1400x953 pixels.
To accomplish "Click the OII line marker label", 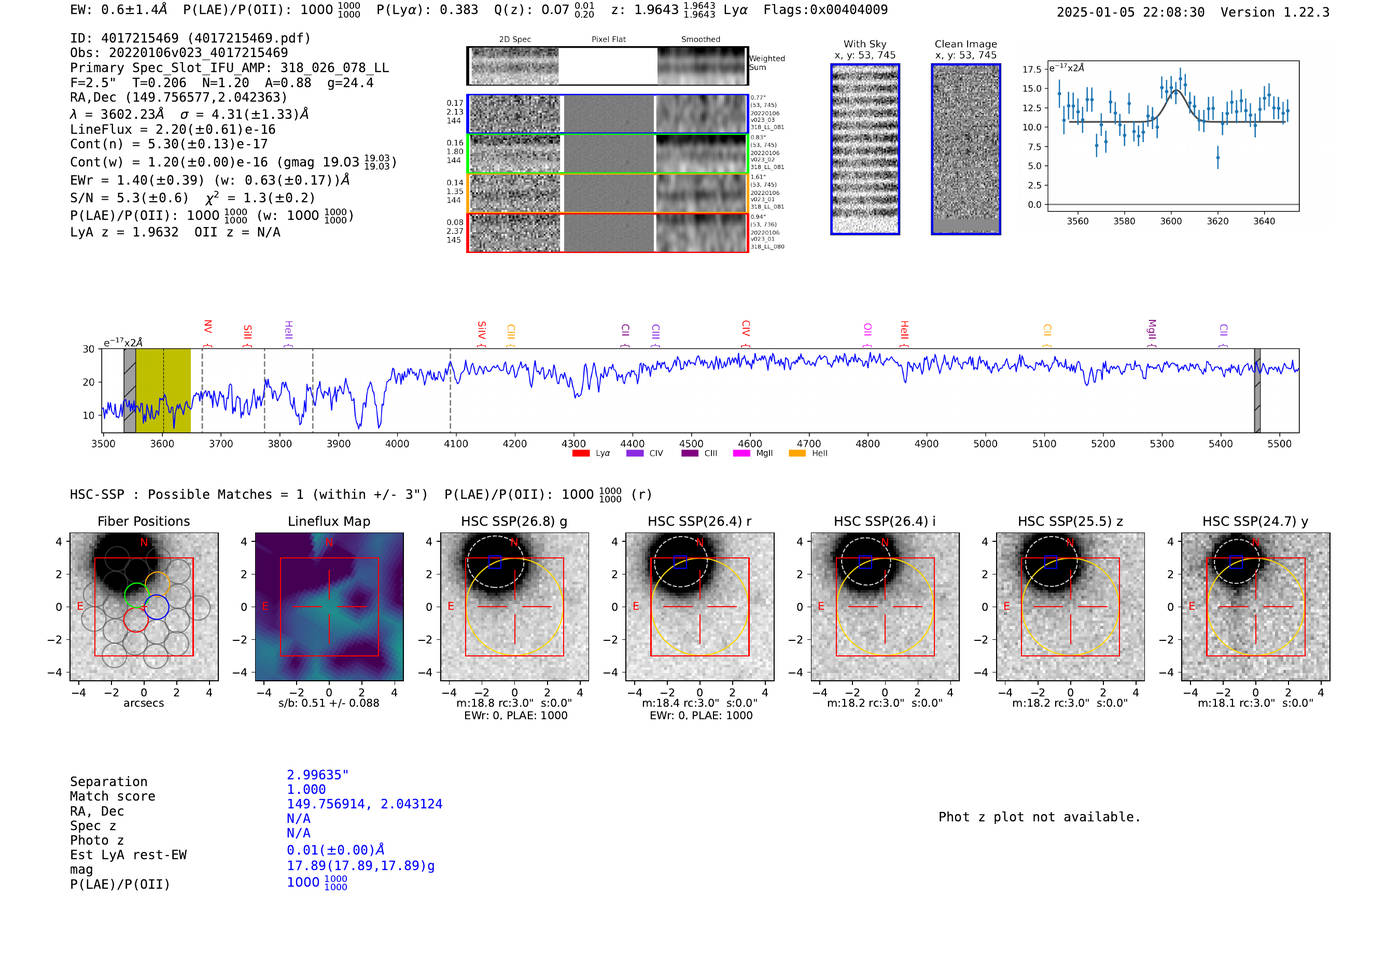I will pos(868,329).
